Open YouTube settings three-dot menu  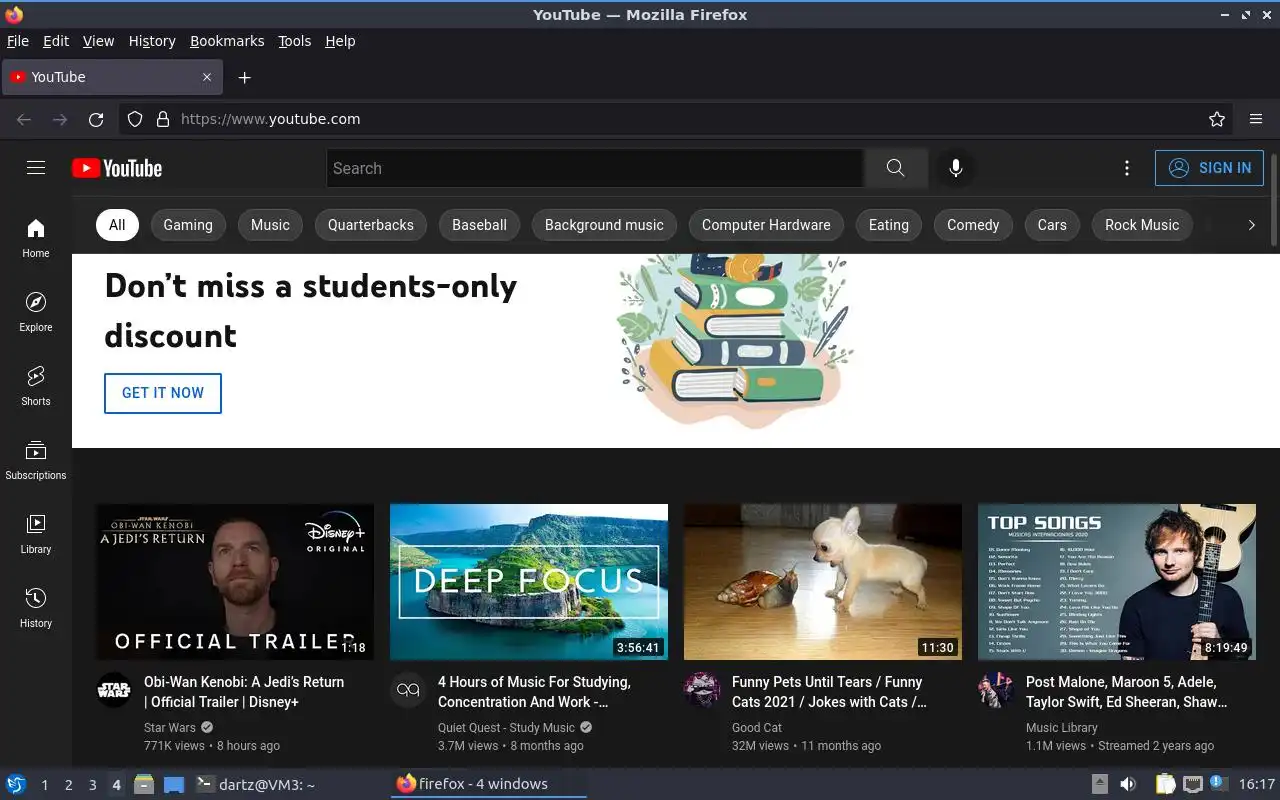pos(1127,168)
